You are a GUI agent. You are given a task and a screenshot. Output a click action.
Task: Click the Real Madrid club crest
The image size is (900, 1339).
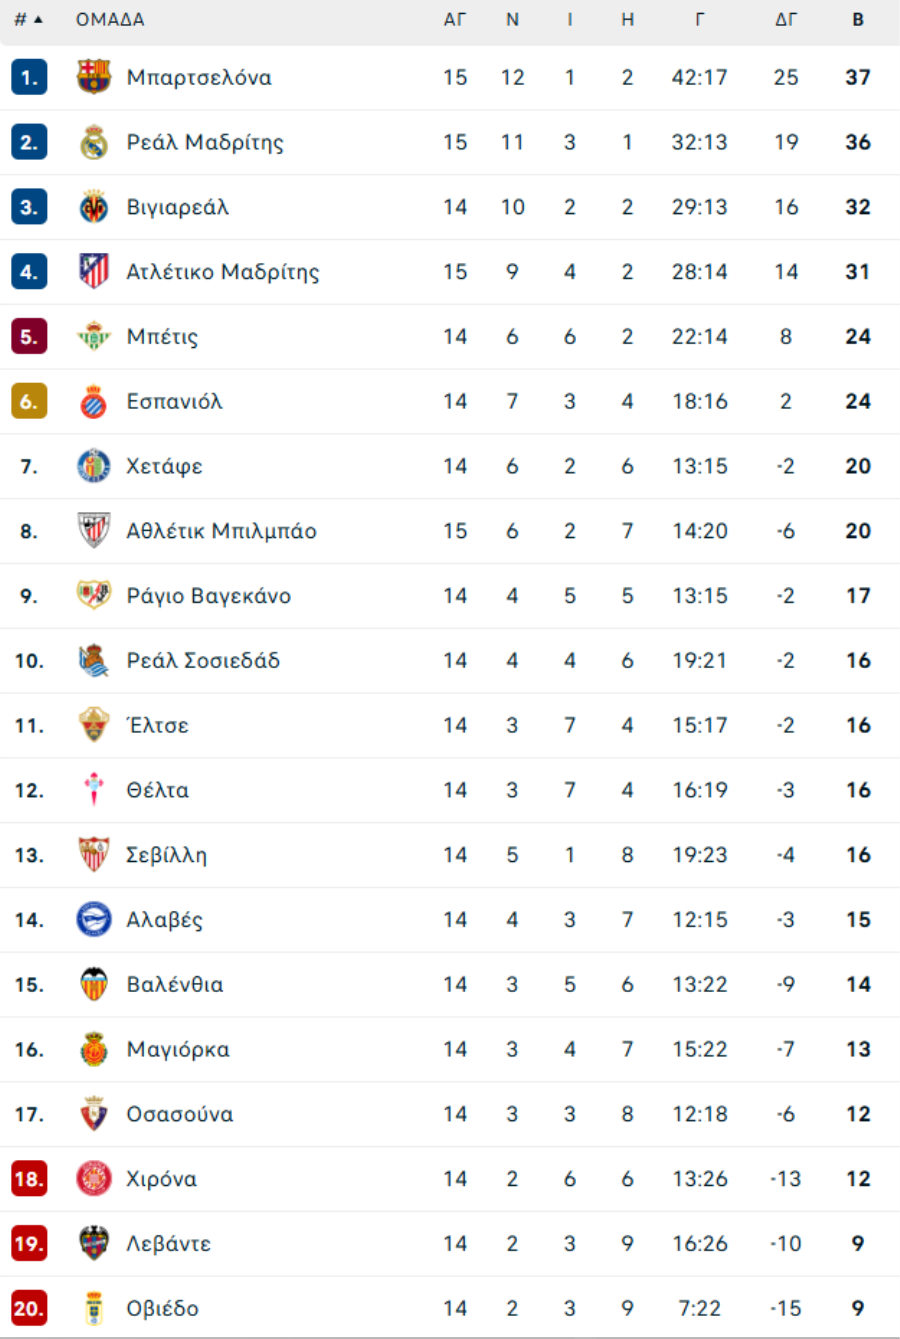(94, 142)
